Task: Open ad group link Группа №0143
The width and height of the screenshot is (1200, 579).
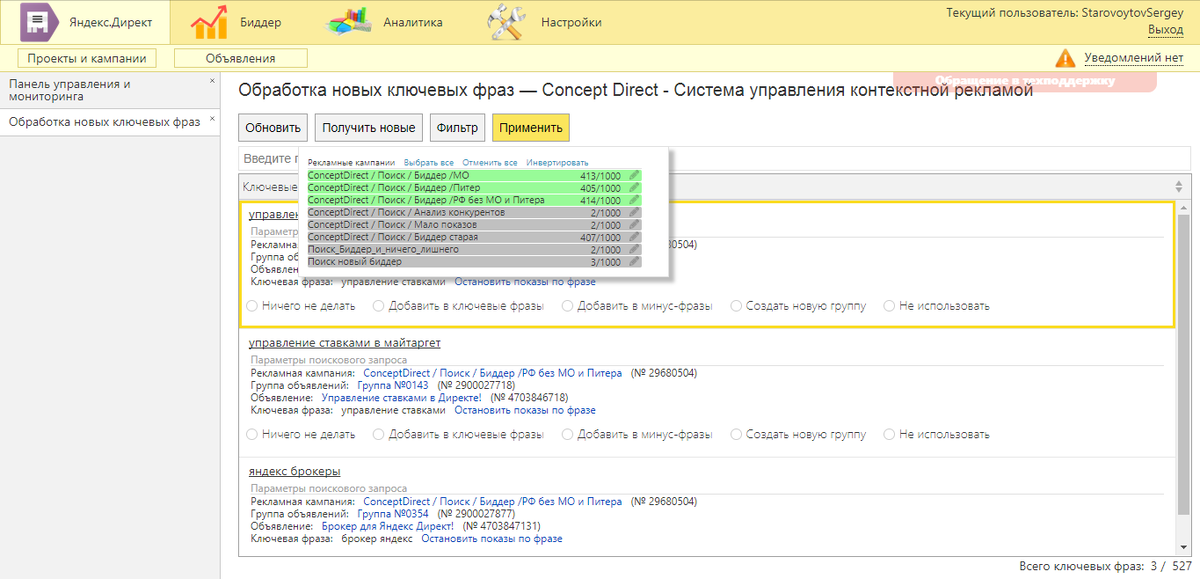Action: [x=392, y=385]
